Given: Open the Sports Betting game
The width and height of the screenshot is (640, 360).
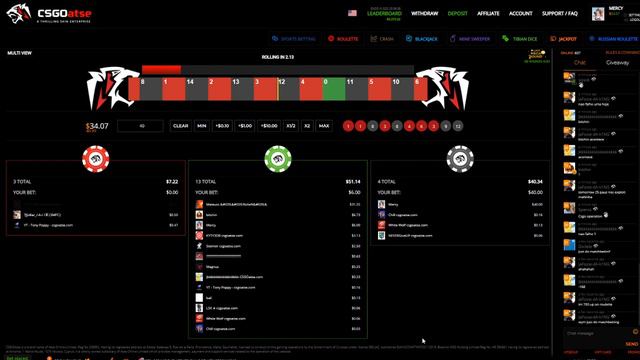Looking at the screenshot, I should pyautogui.click(x=294, y=39).
